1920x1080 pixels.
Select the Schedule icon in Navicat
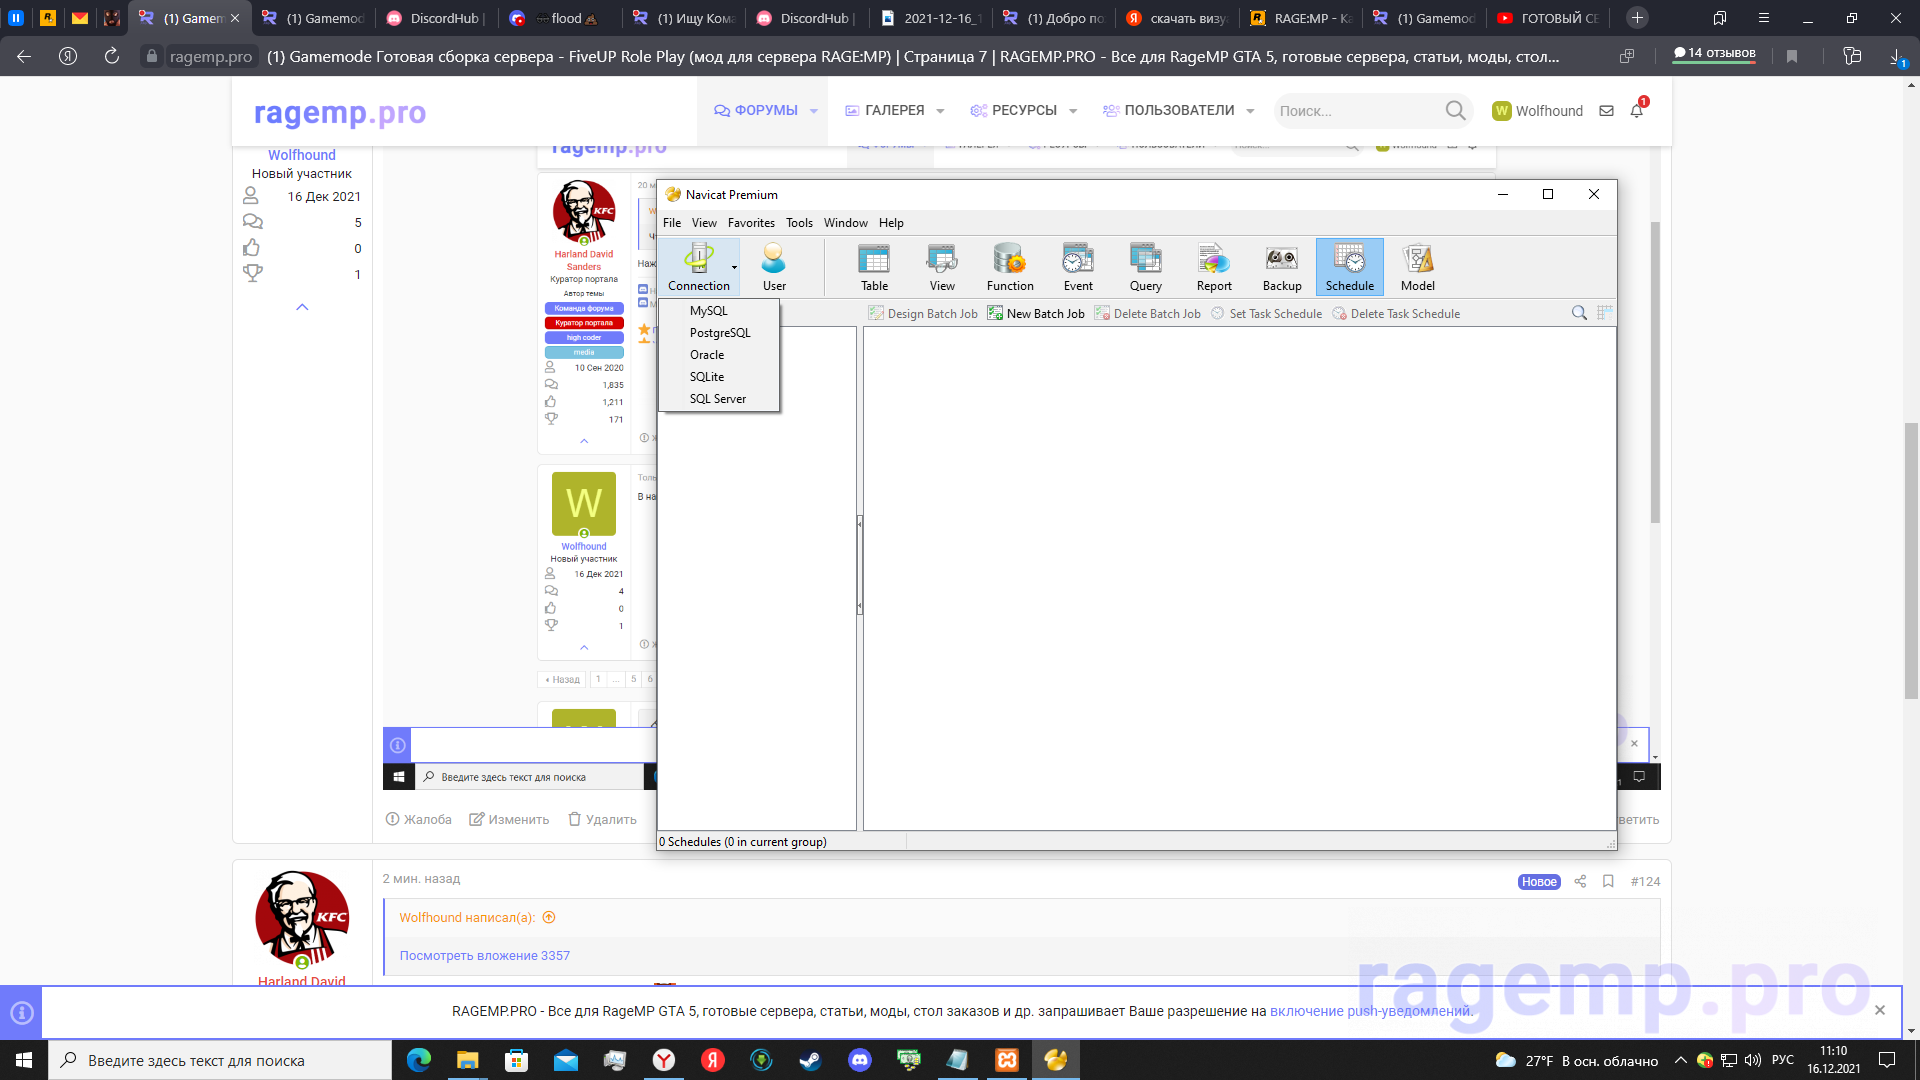[1350, 266]
